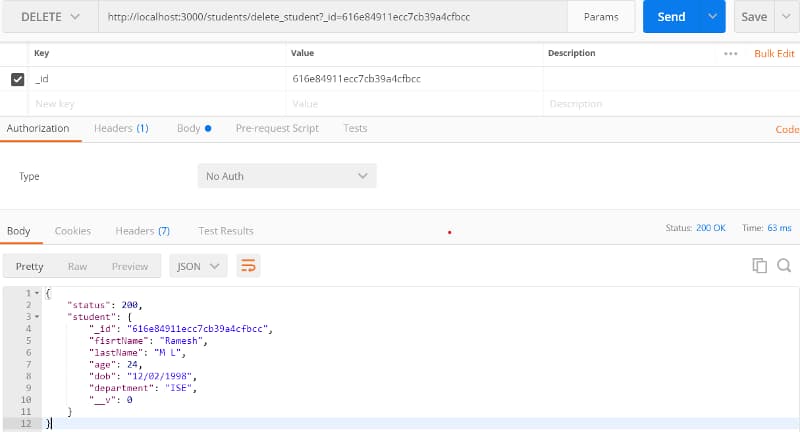Viewport: 800px width, 432px height.
Task: Expand the Send button dropdown arrow
Action: click(712, 17)
